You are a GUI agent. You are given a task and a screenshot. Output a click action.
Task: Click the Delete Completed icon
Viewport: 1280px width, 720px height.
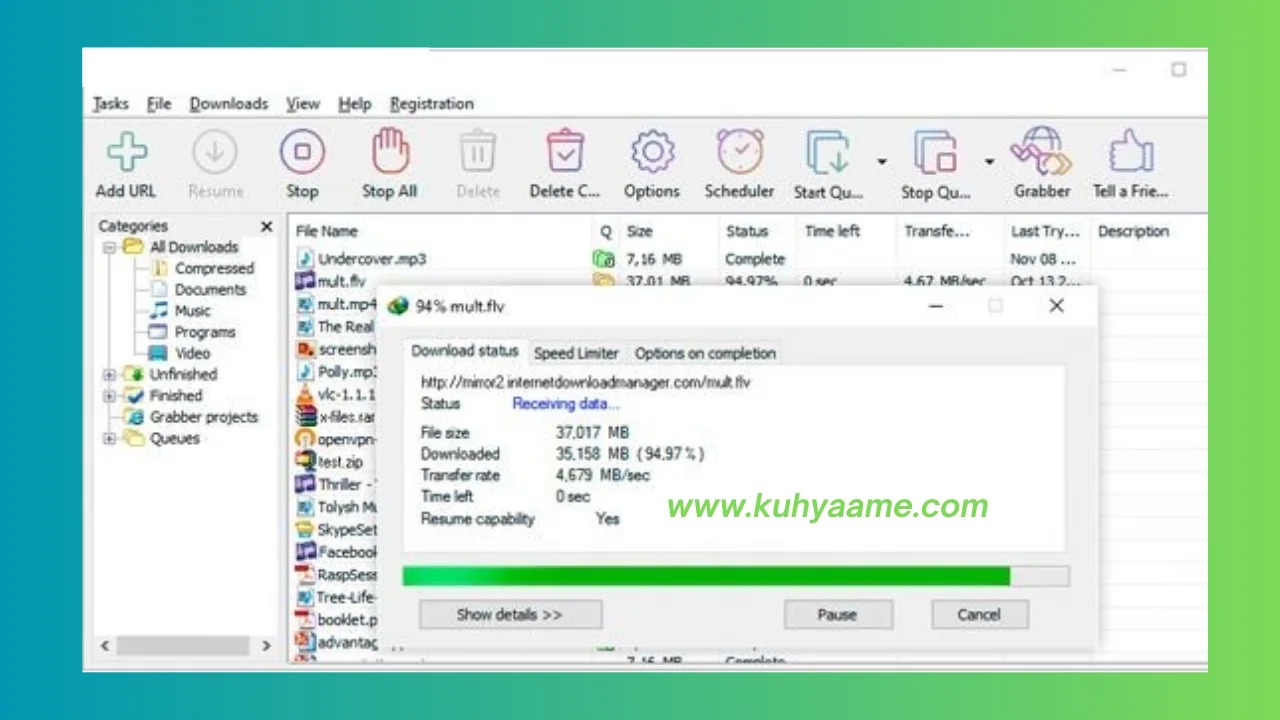point(565,153)
